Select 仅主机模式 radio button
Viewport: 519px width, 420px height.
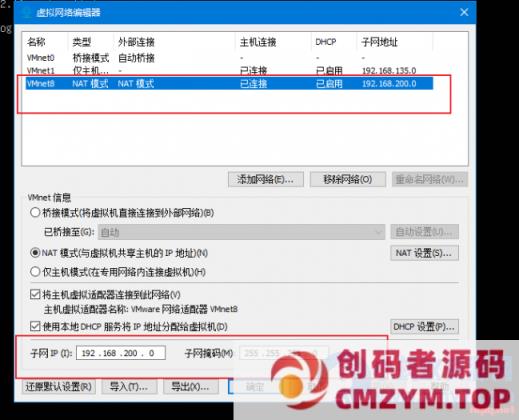pos(35,272)
